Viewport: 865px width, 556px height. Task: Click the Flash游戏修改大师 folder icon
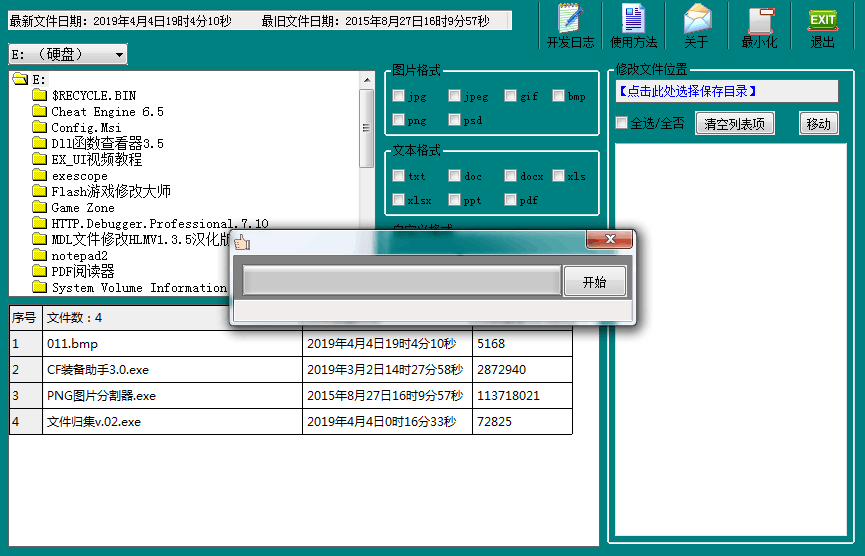39,191
